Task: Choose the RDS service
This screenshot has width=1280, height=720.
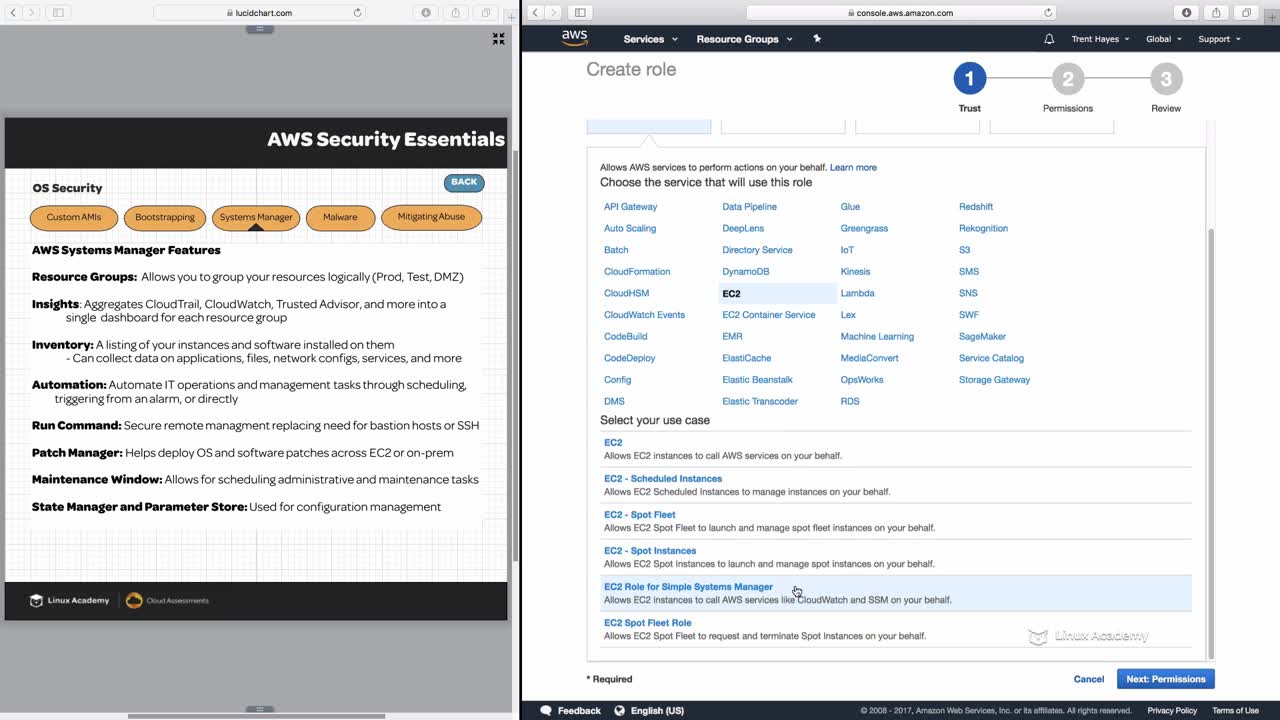Action: [850, 402]
